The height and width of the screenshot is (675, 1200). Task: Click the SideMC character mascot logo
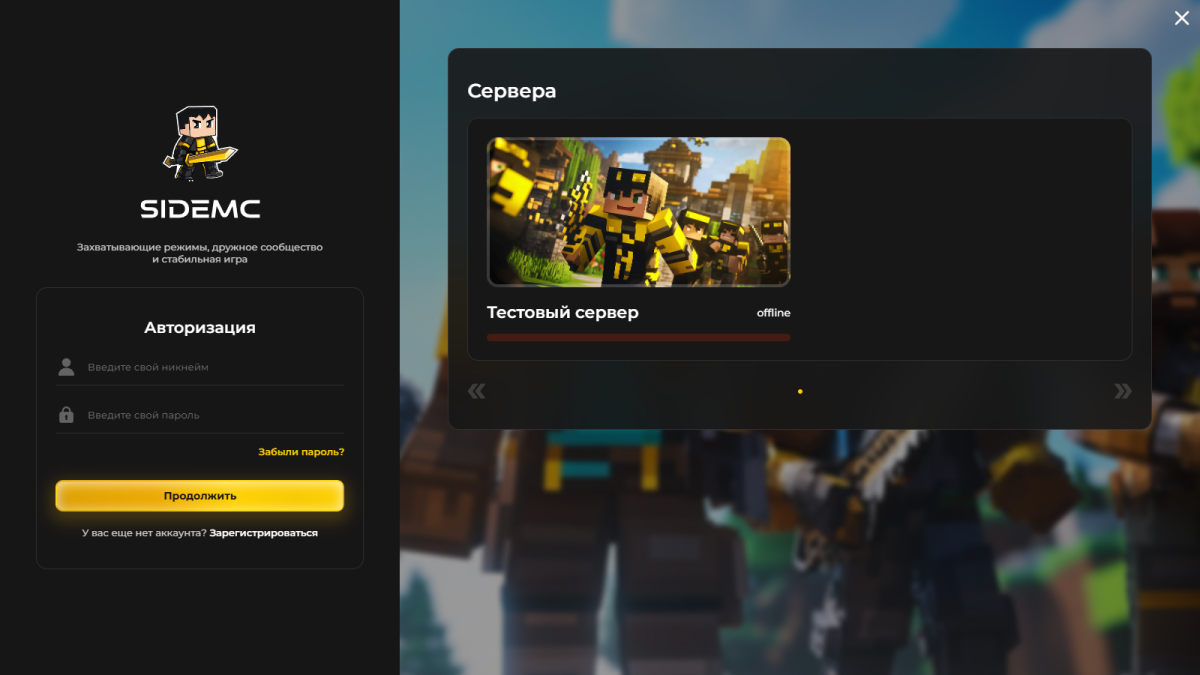coord(200,143)
